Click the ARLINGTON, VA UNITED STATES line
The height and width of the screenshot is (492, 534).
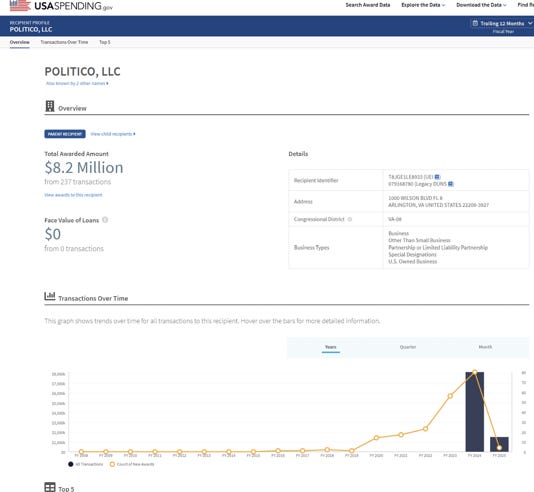[439, 205]
